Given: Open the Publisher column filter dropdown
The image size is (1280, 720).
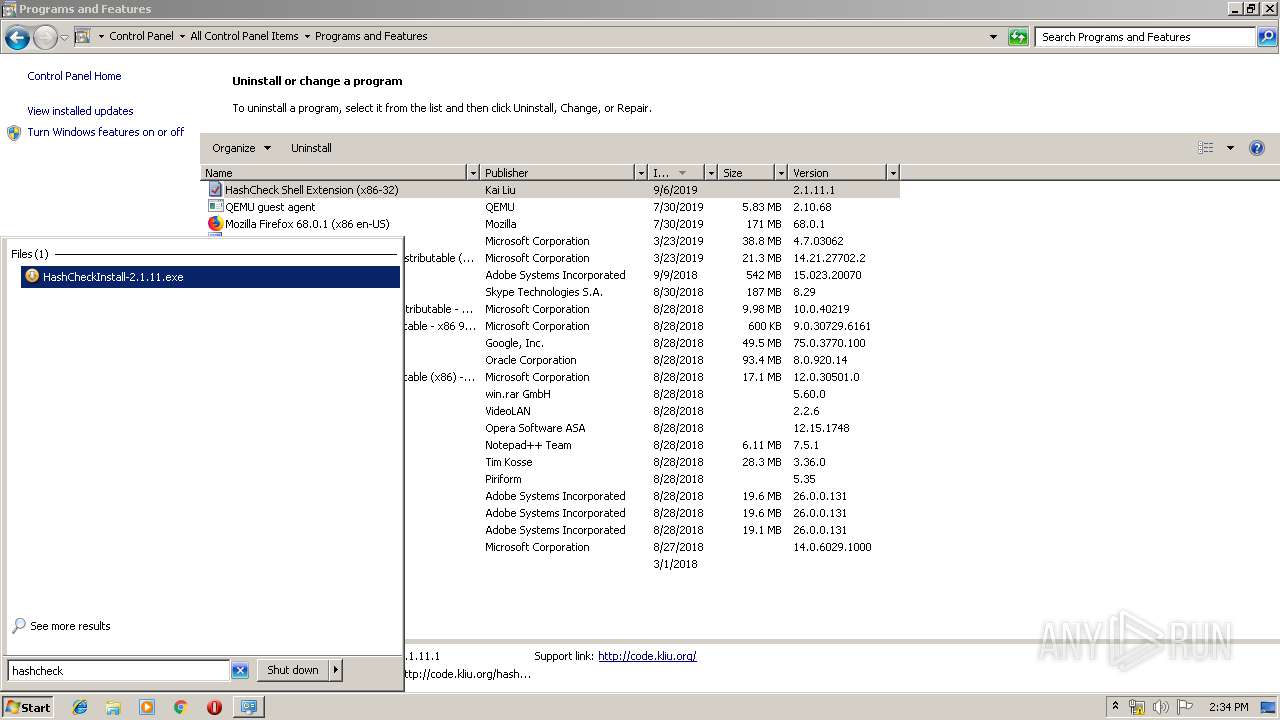Looking at the screenshot, I should pyautogui.click(x=641, y=173).
